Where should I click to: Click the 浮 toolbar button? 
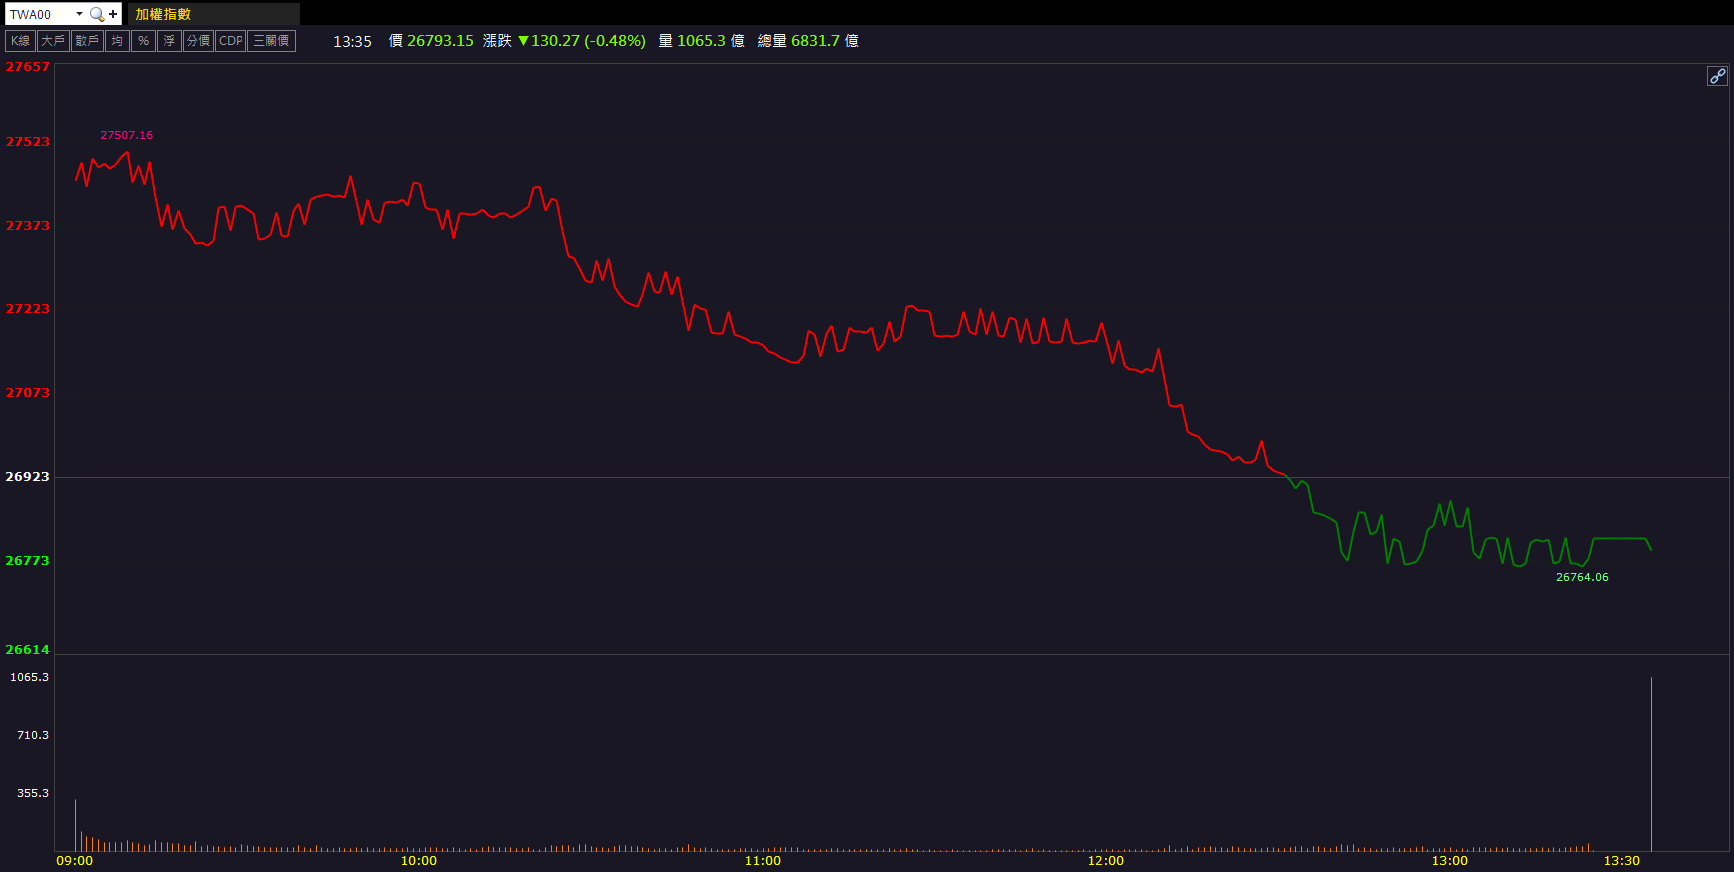169,41
